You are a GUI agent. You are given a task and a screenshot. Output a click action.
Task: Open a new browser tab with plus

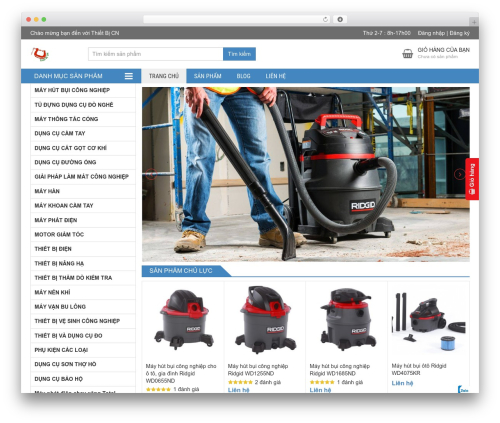pos(474,22)
